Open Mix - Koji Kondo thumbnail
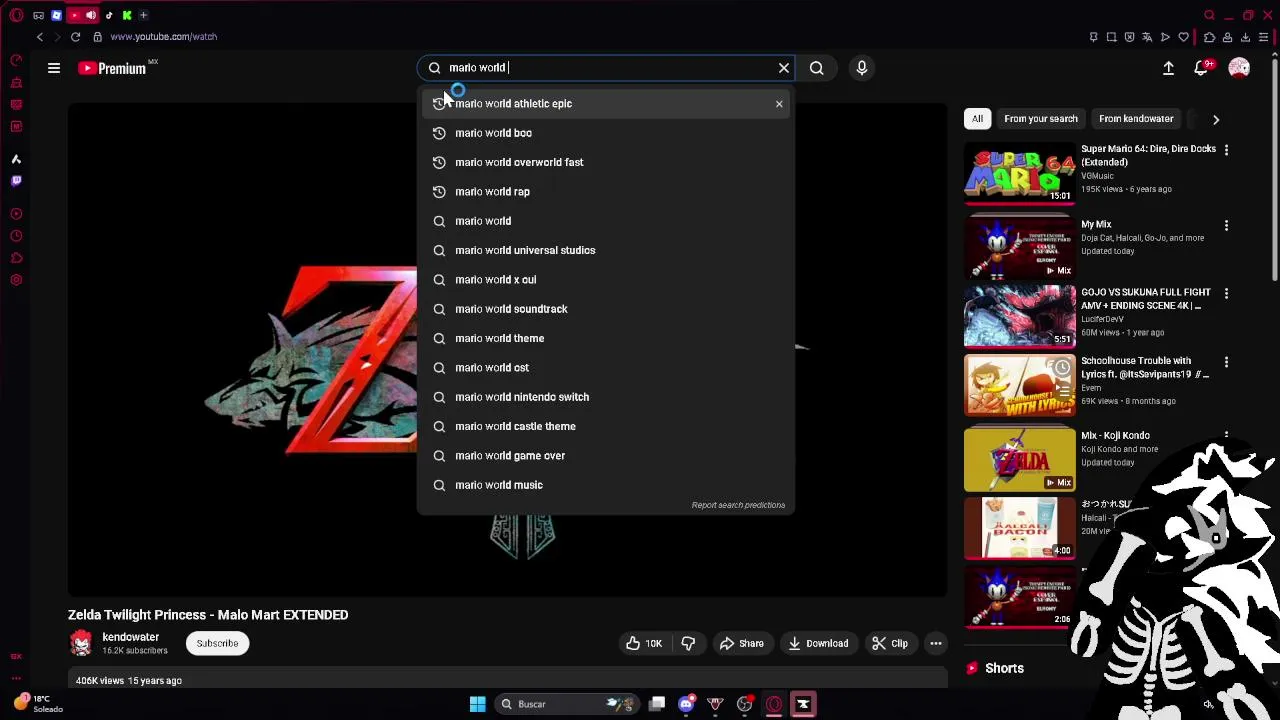 (1019, 460)
